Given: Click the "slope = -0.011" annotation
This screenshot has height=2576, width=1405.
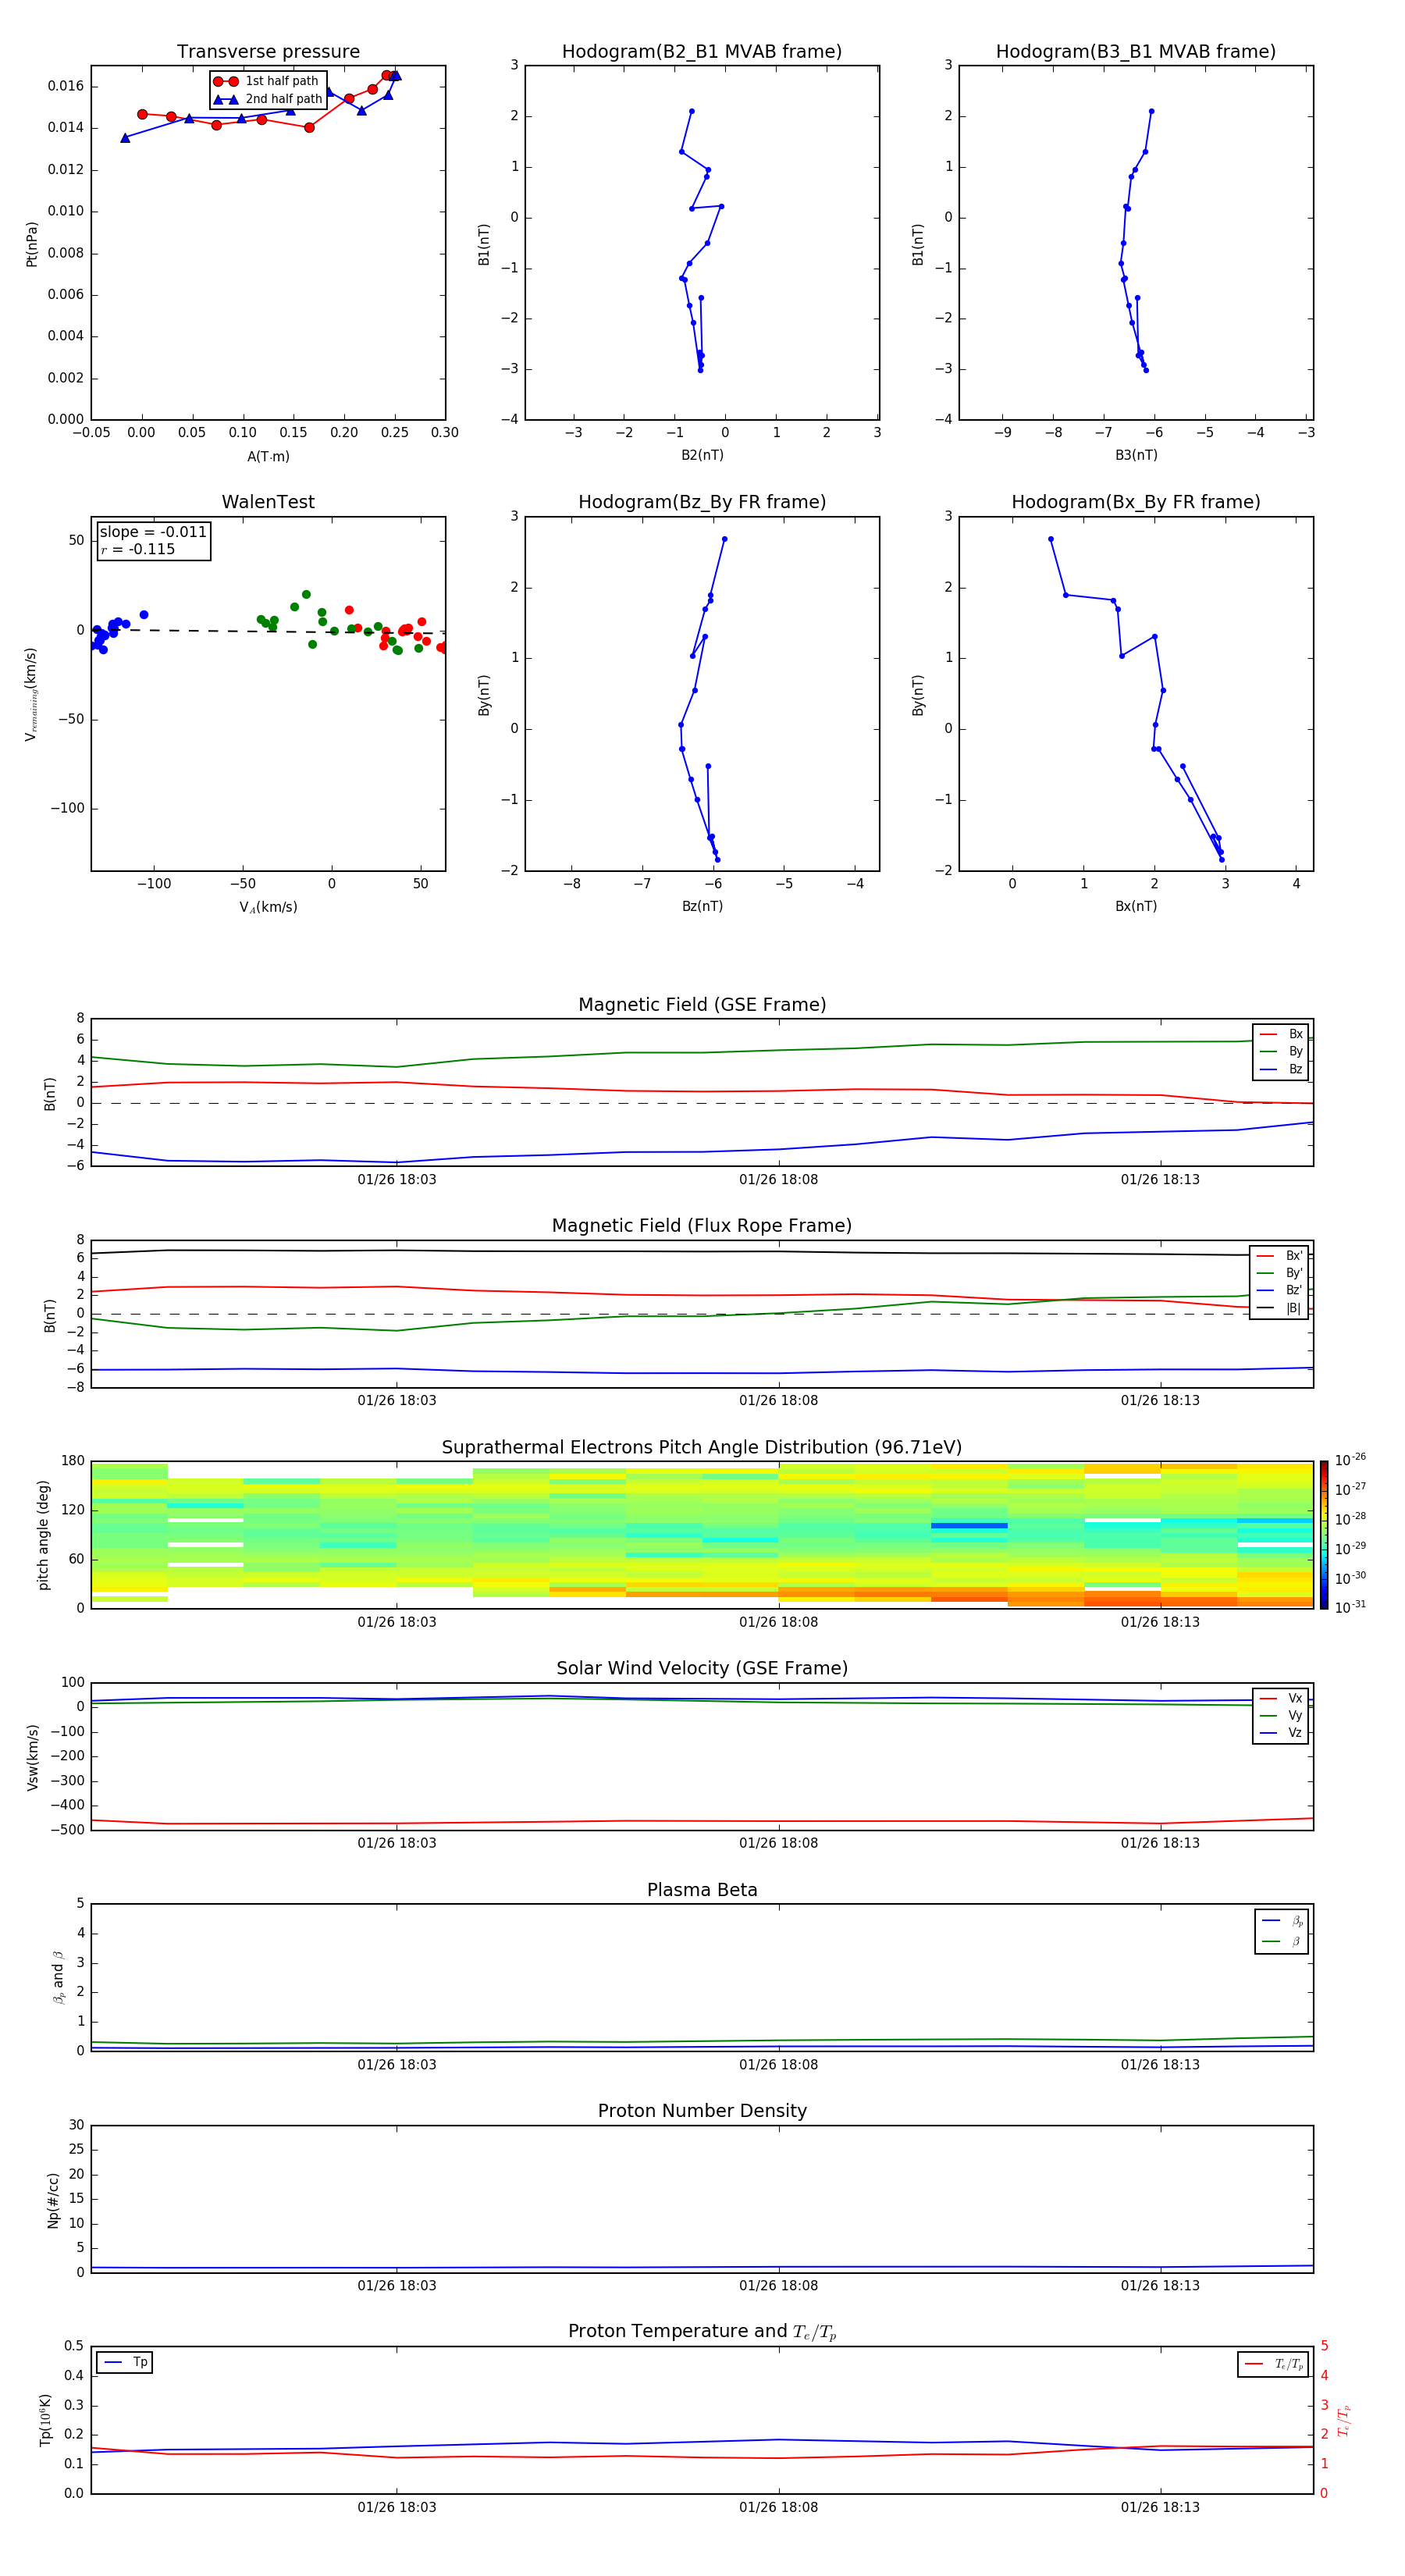Looking at the screenshot, I should (153, 532).
